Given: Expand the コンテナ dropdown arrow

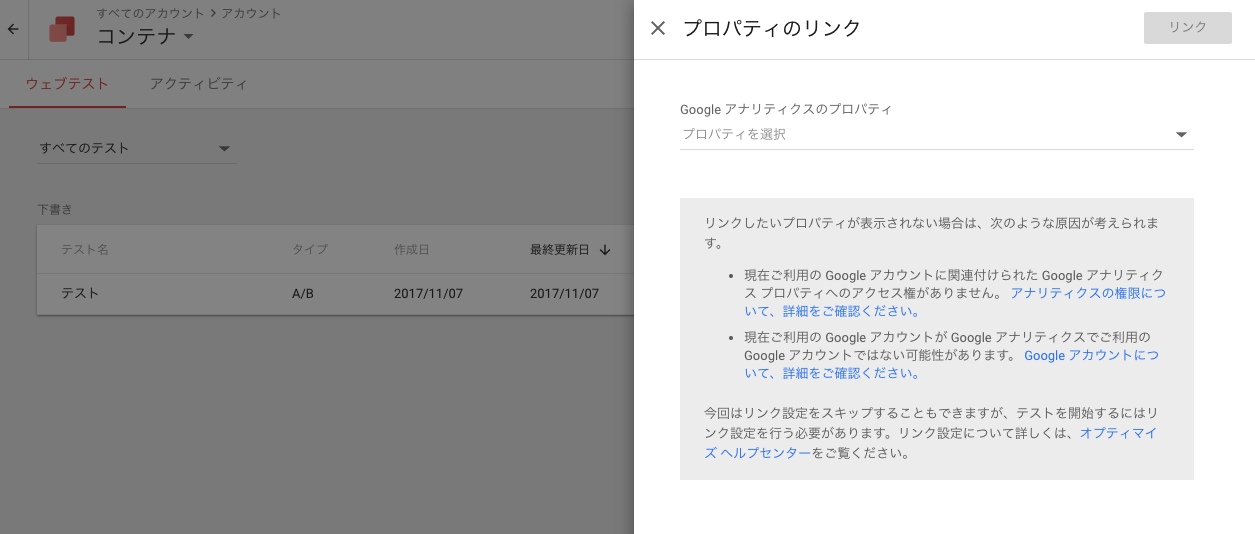Looking at the screenshot, I should [188, 38].
